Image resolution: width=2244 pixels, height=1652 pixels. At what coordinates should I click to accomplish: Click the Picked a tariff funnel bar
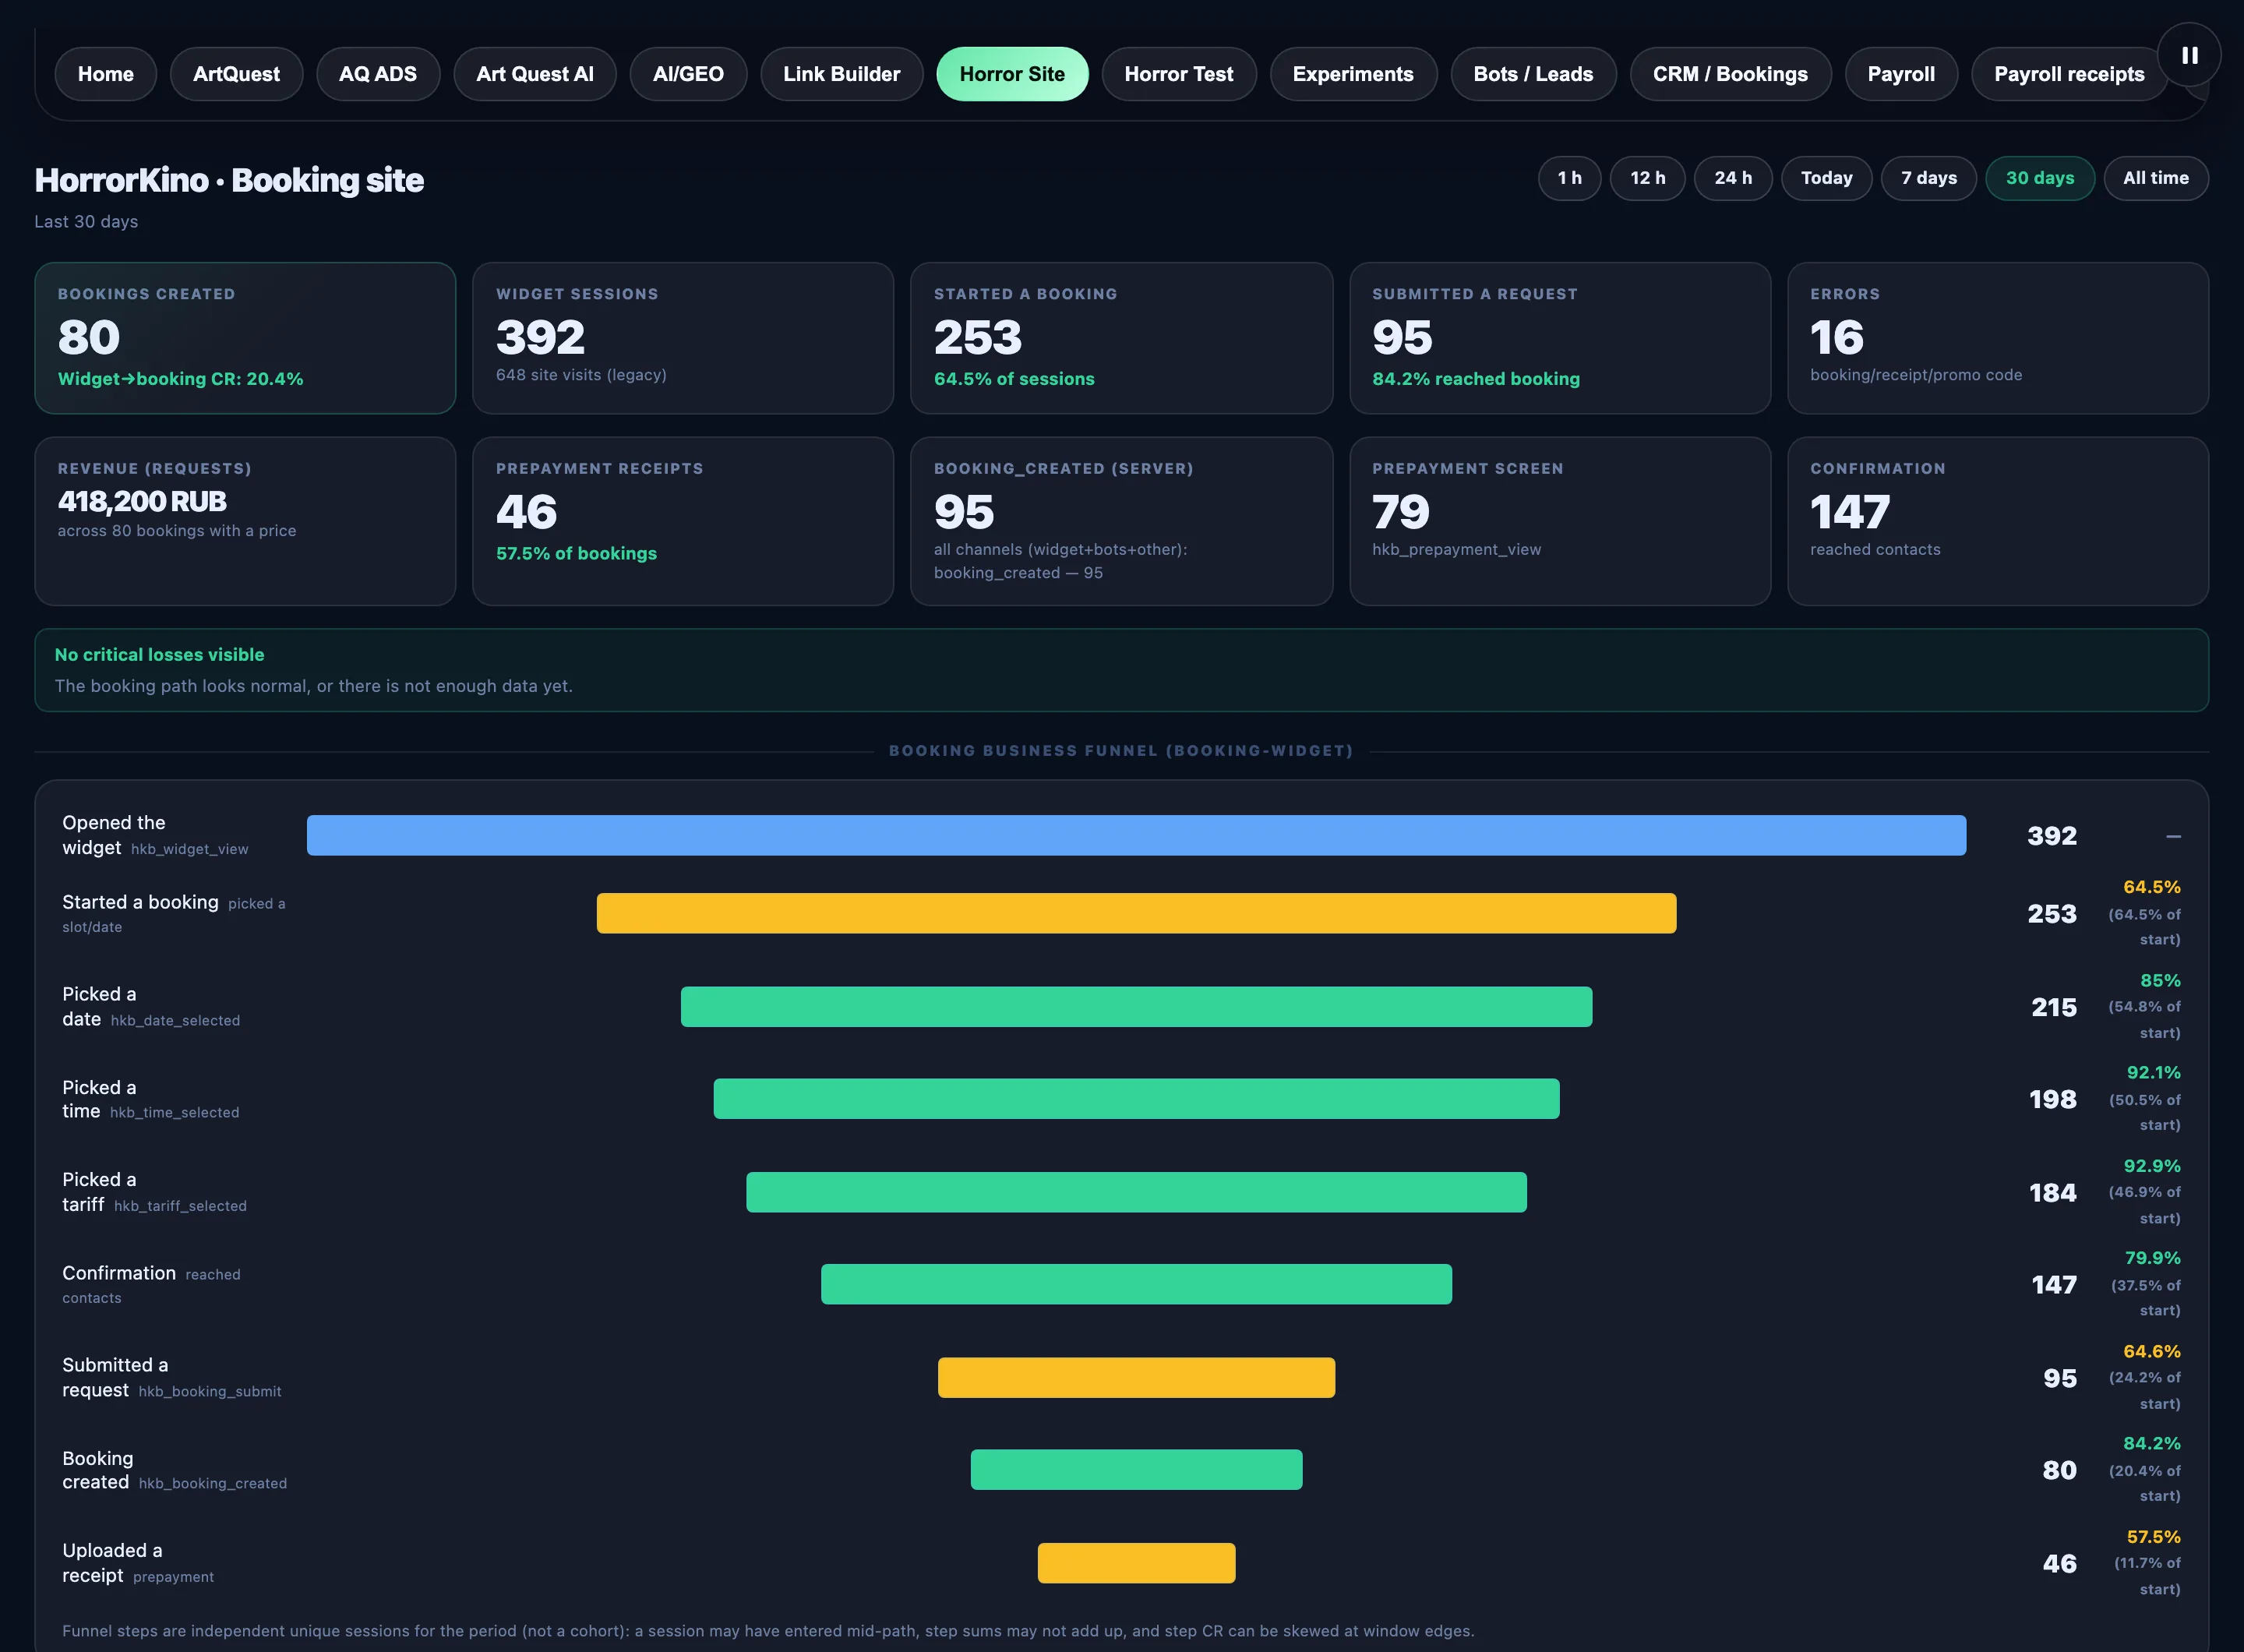click(x=1136, y=1192)
